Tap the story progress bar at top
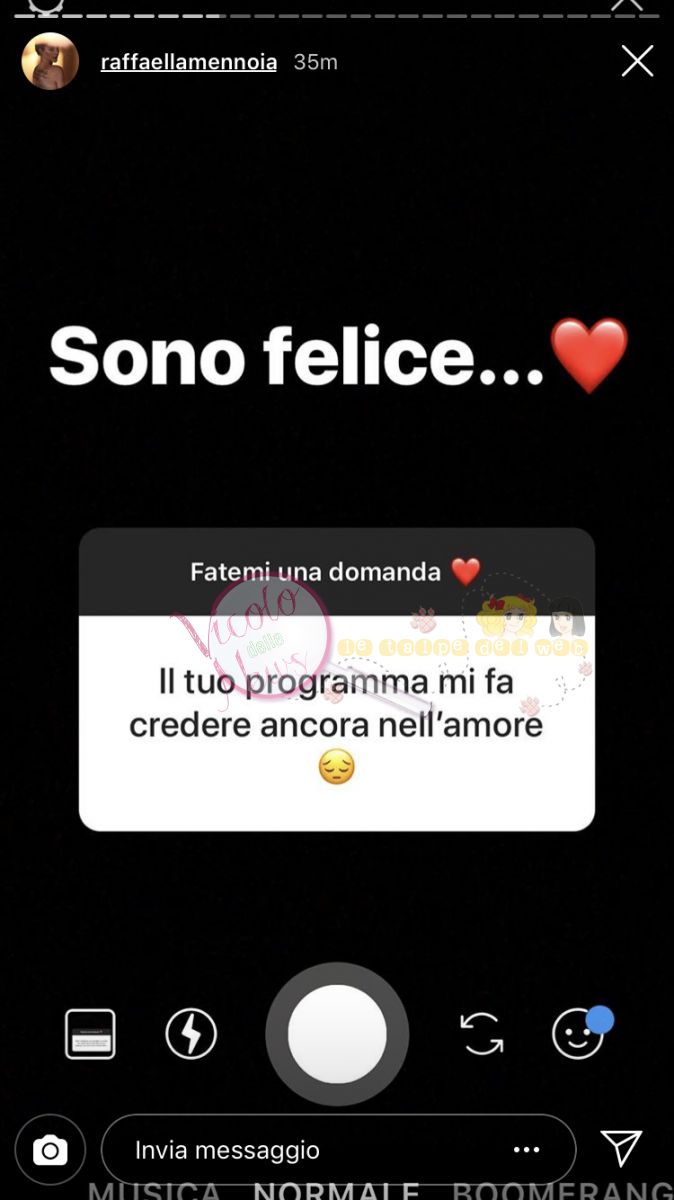Screen dimensions: 674x1200 337,14
